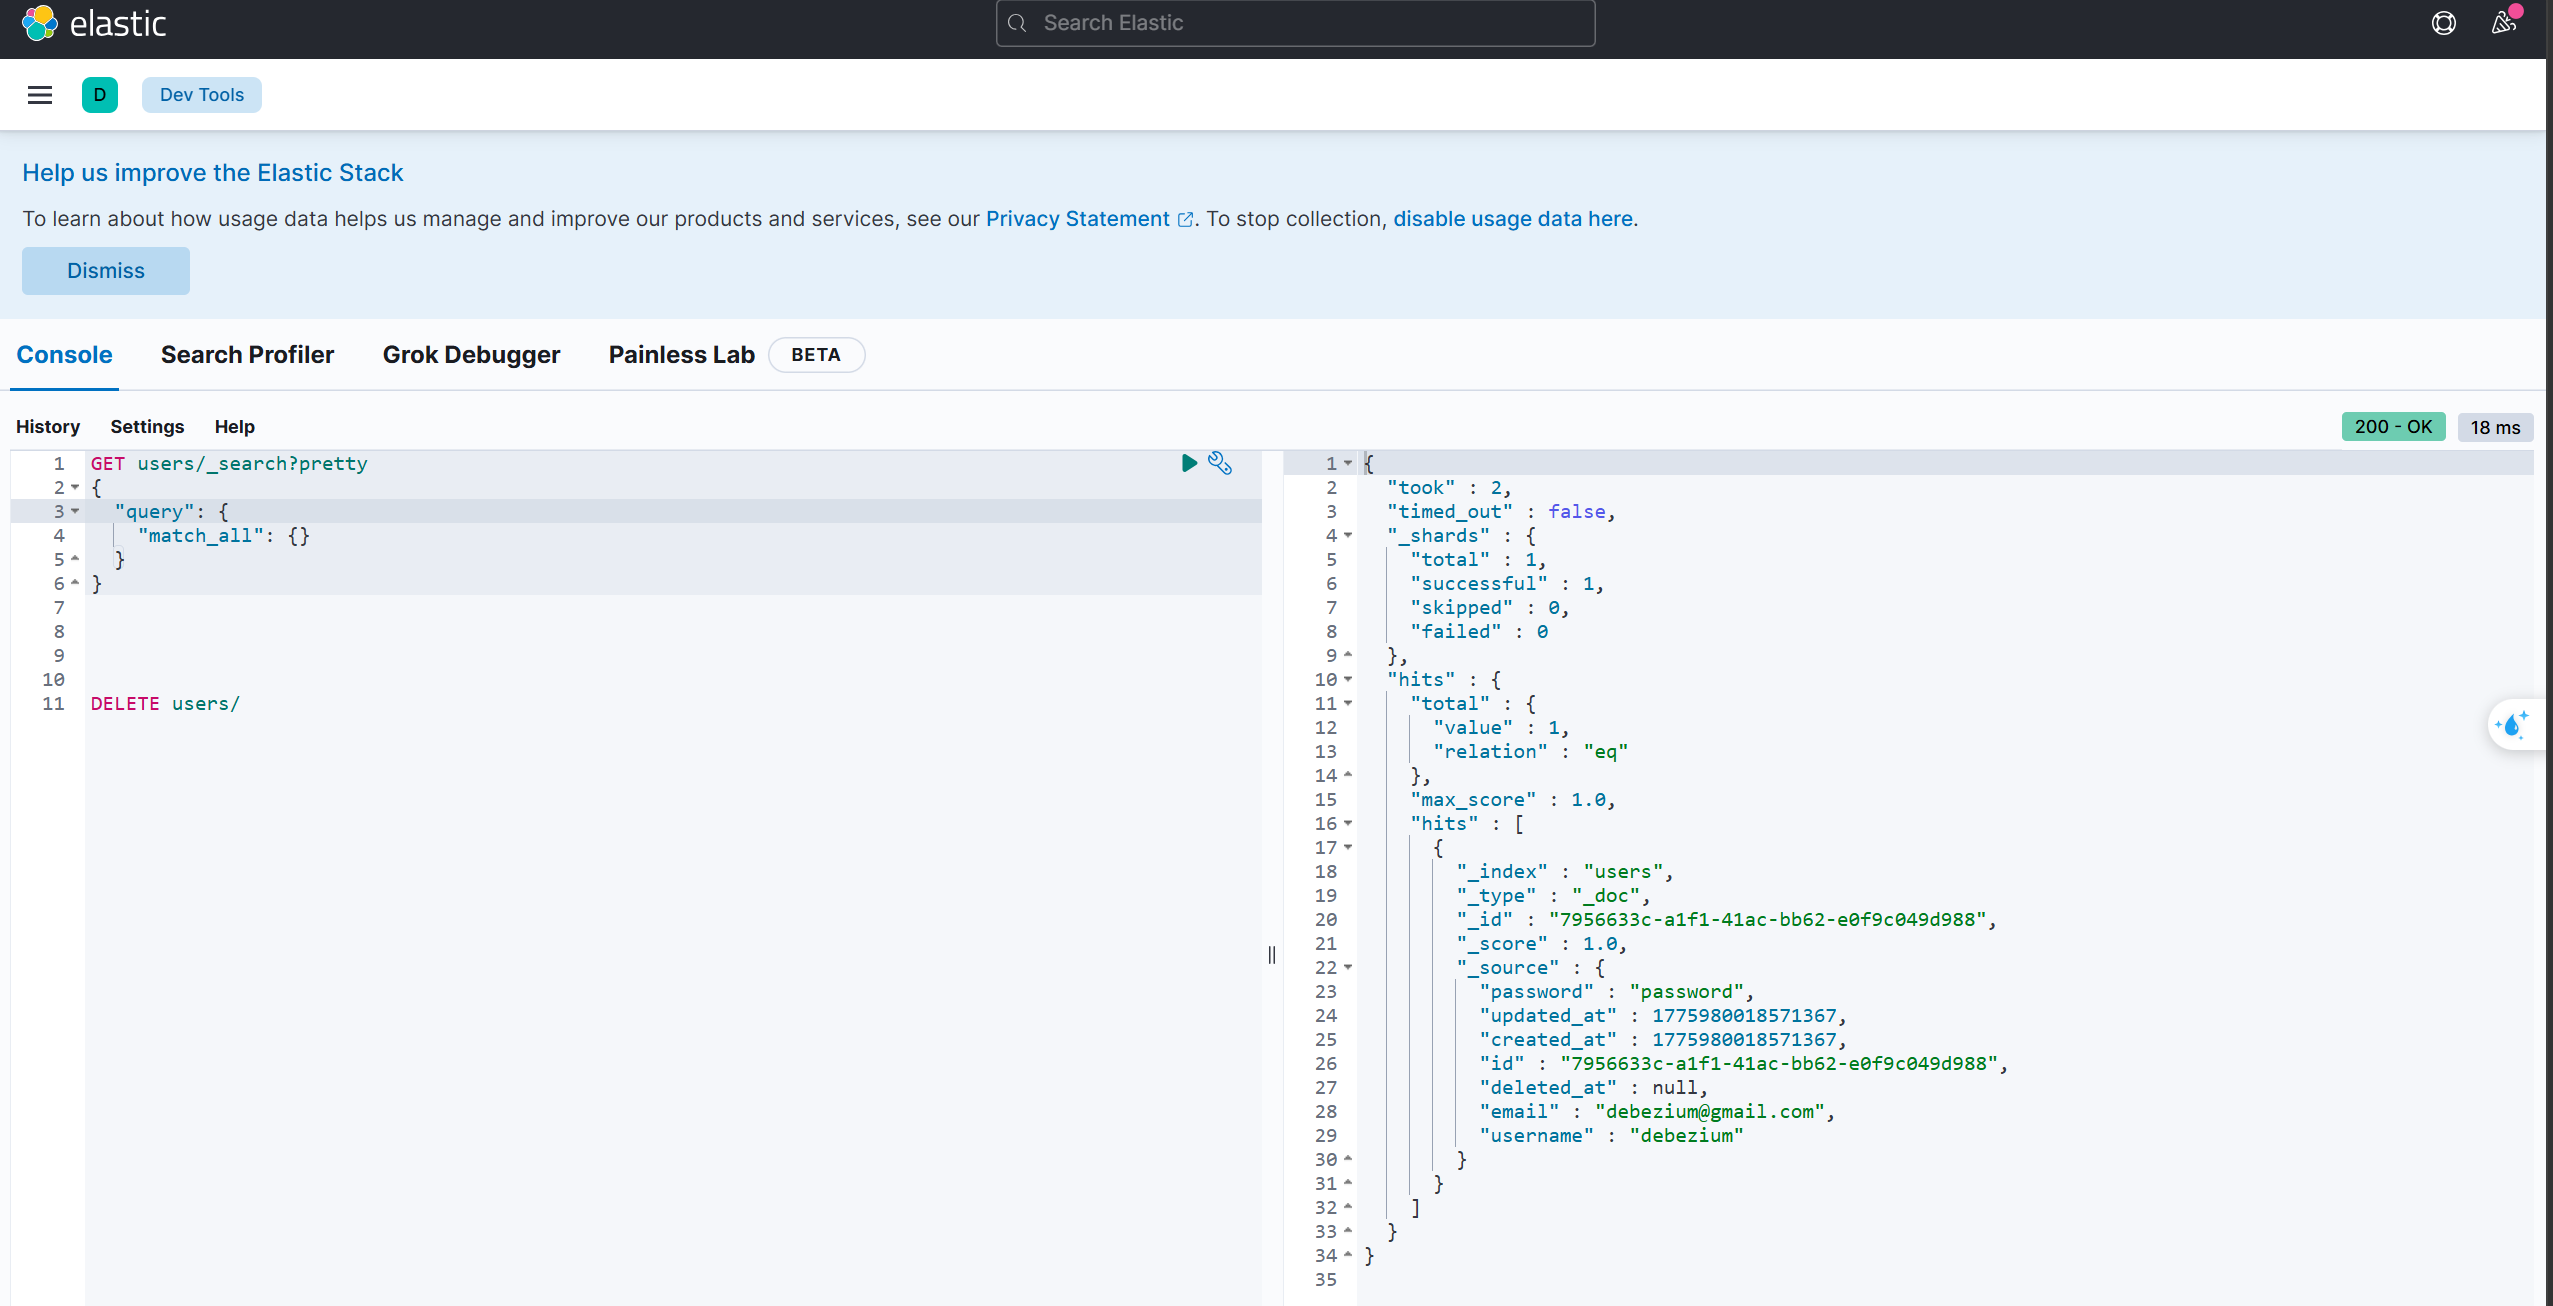Screen dimensions: 2553x1306
Task: Collapse the hits array in the response
Action: (x=1347, y=823)
